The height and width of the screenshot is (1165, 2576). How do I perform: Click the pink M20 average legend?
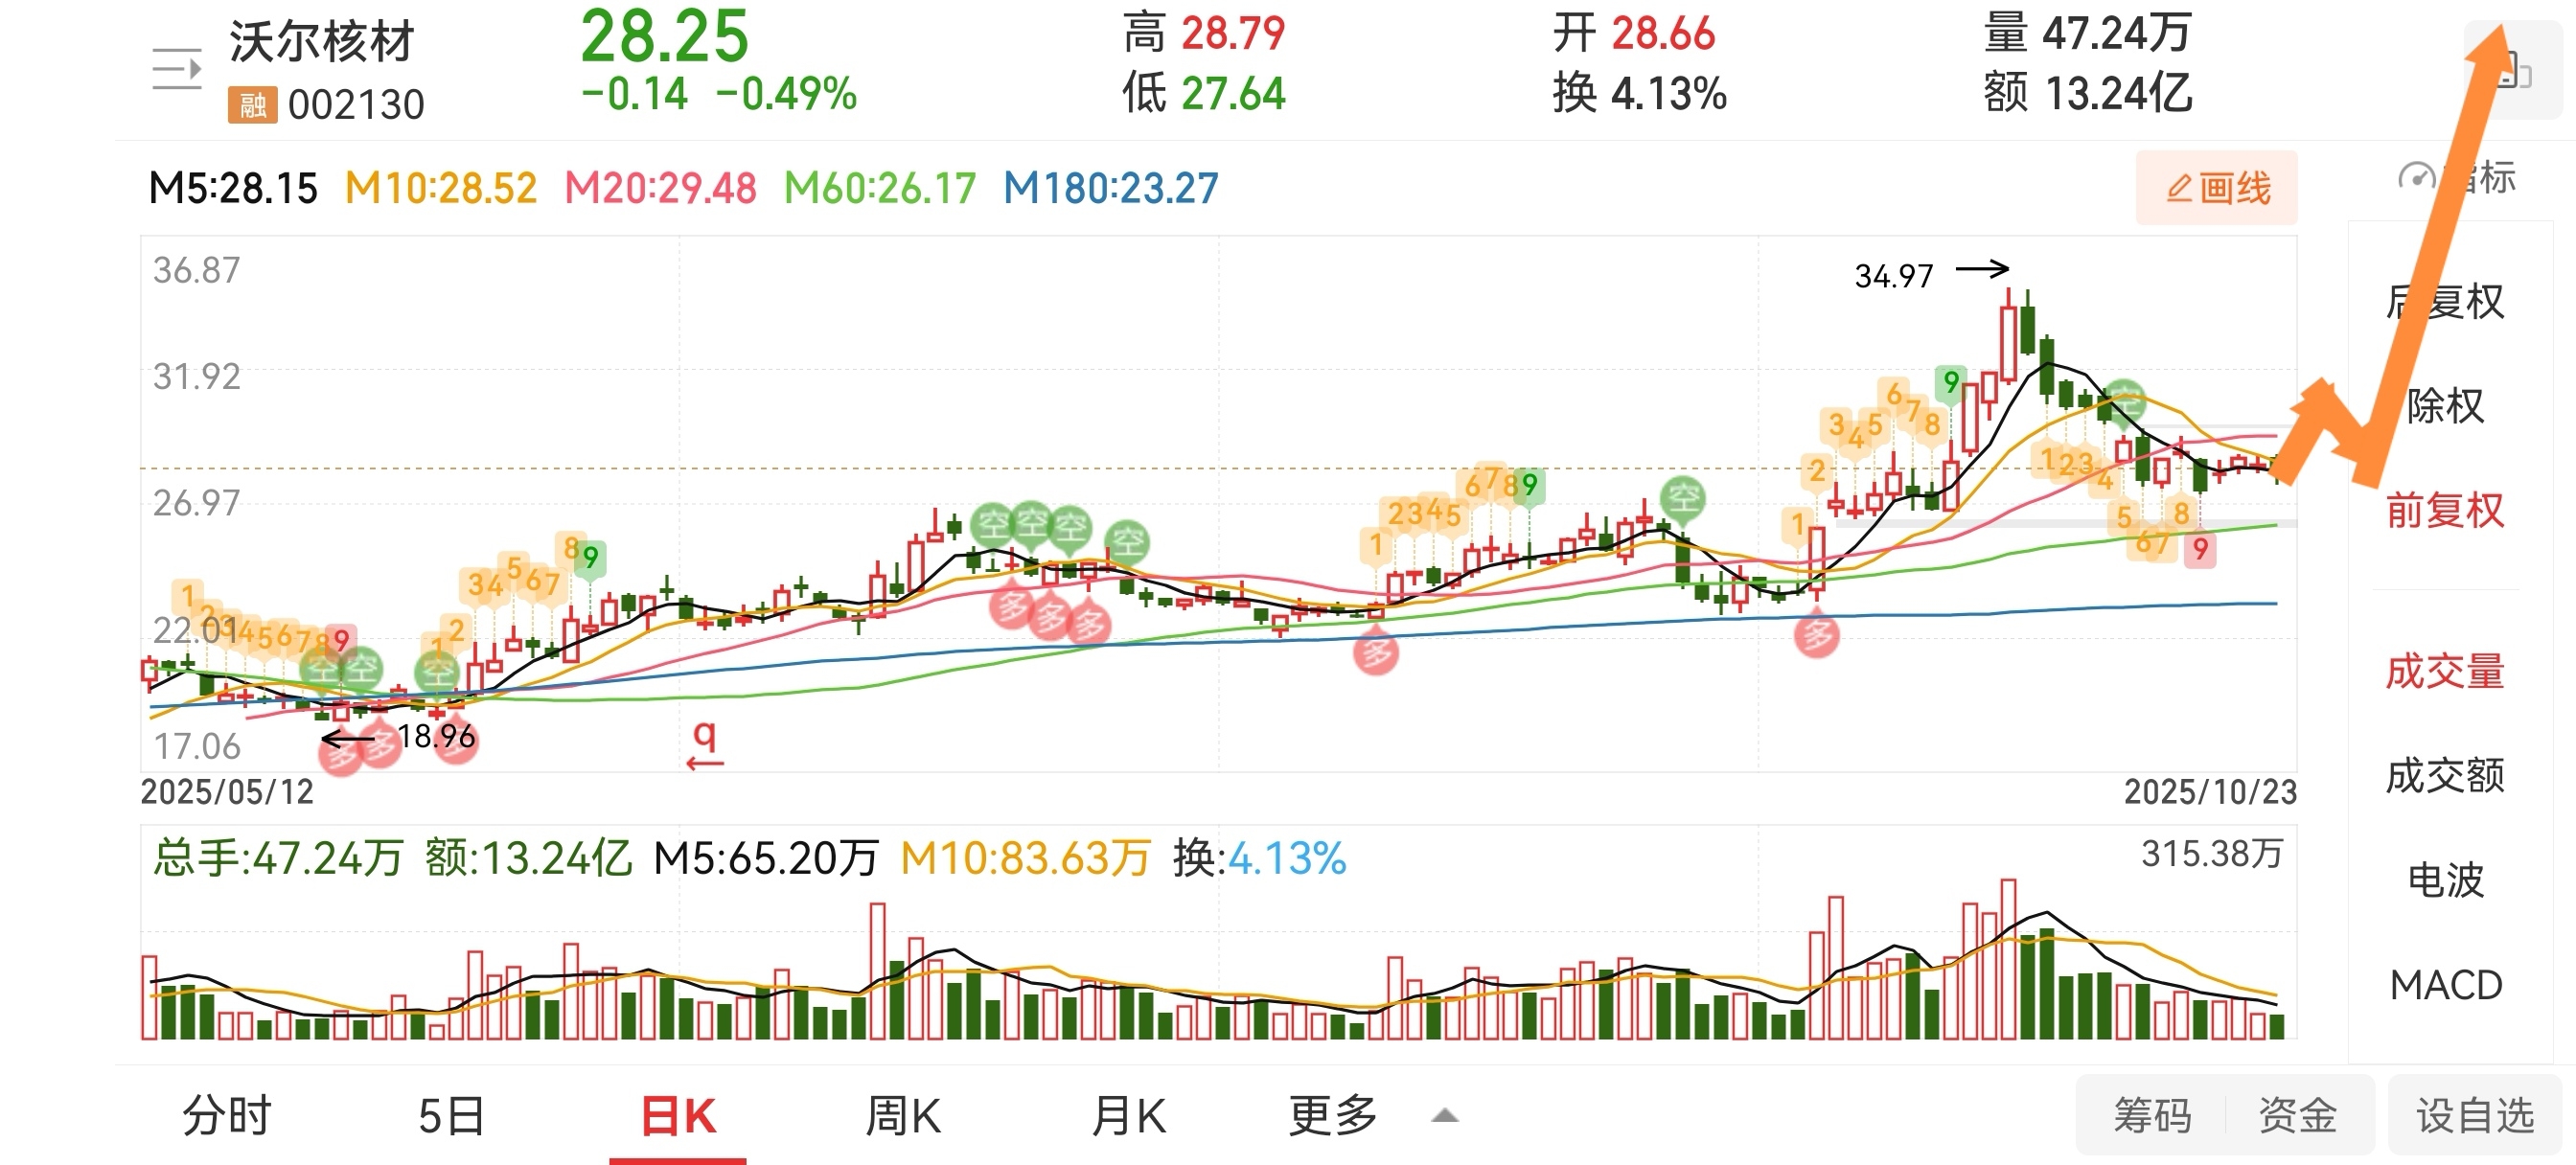point(660,188)
